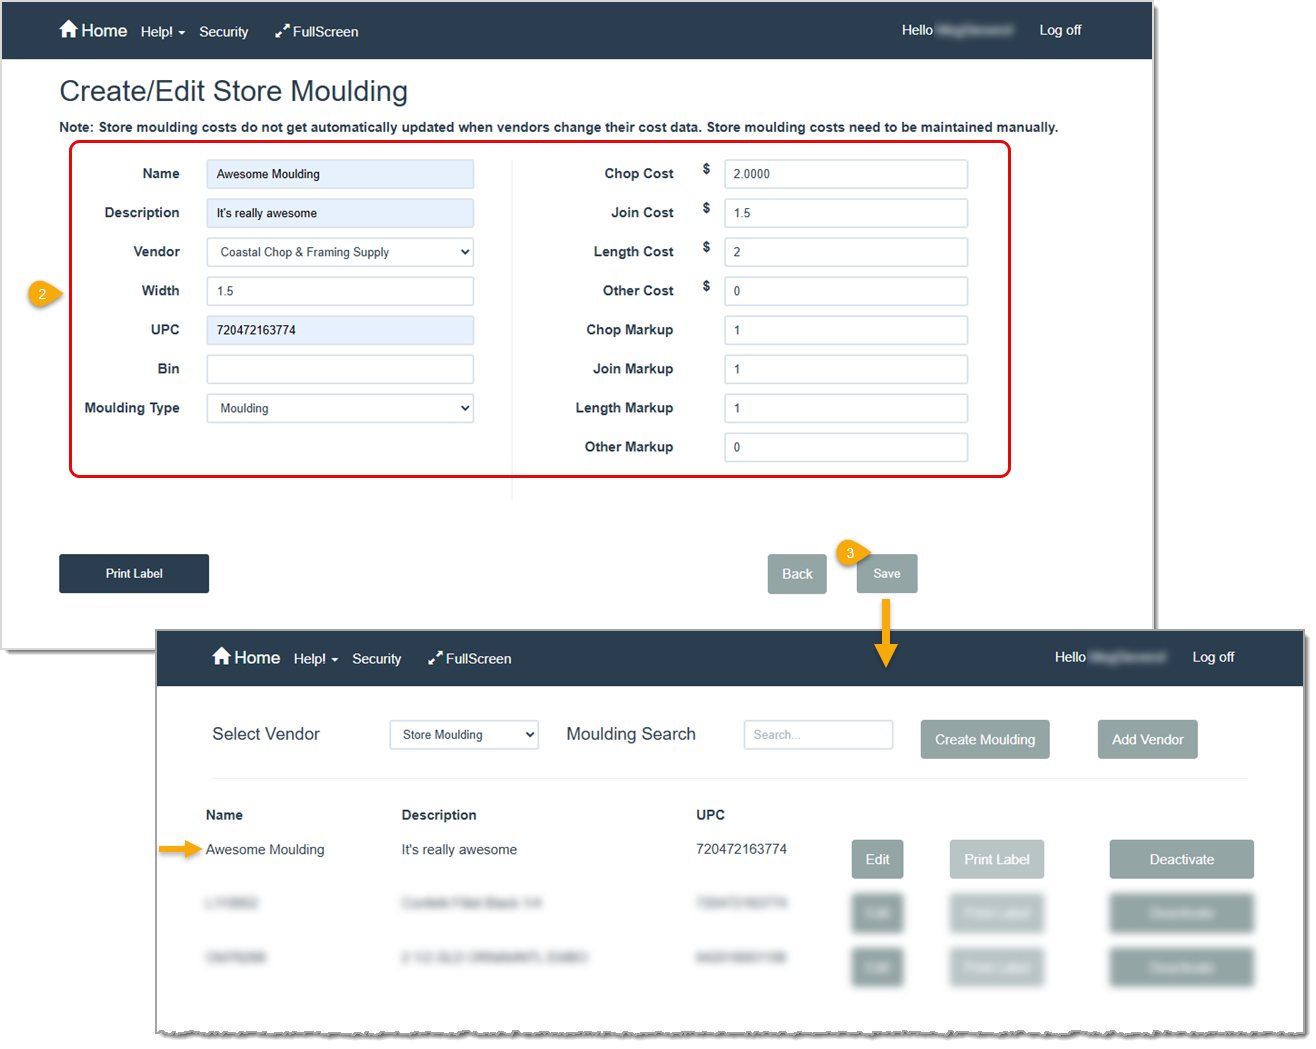
Task: Click the Back button
Action: [796, 573]
